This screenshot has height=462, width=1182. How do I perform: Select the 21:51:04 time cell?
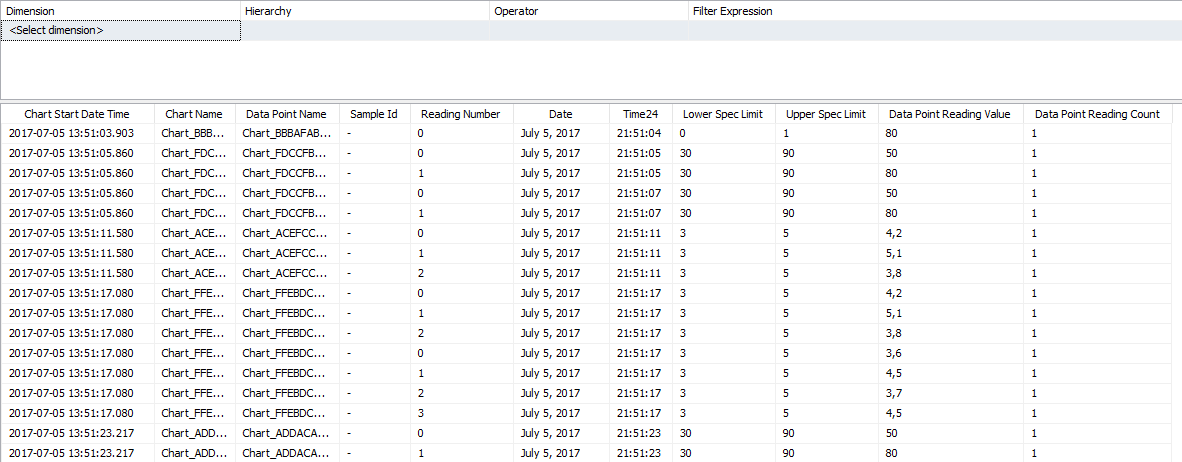click(641, 133)
